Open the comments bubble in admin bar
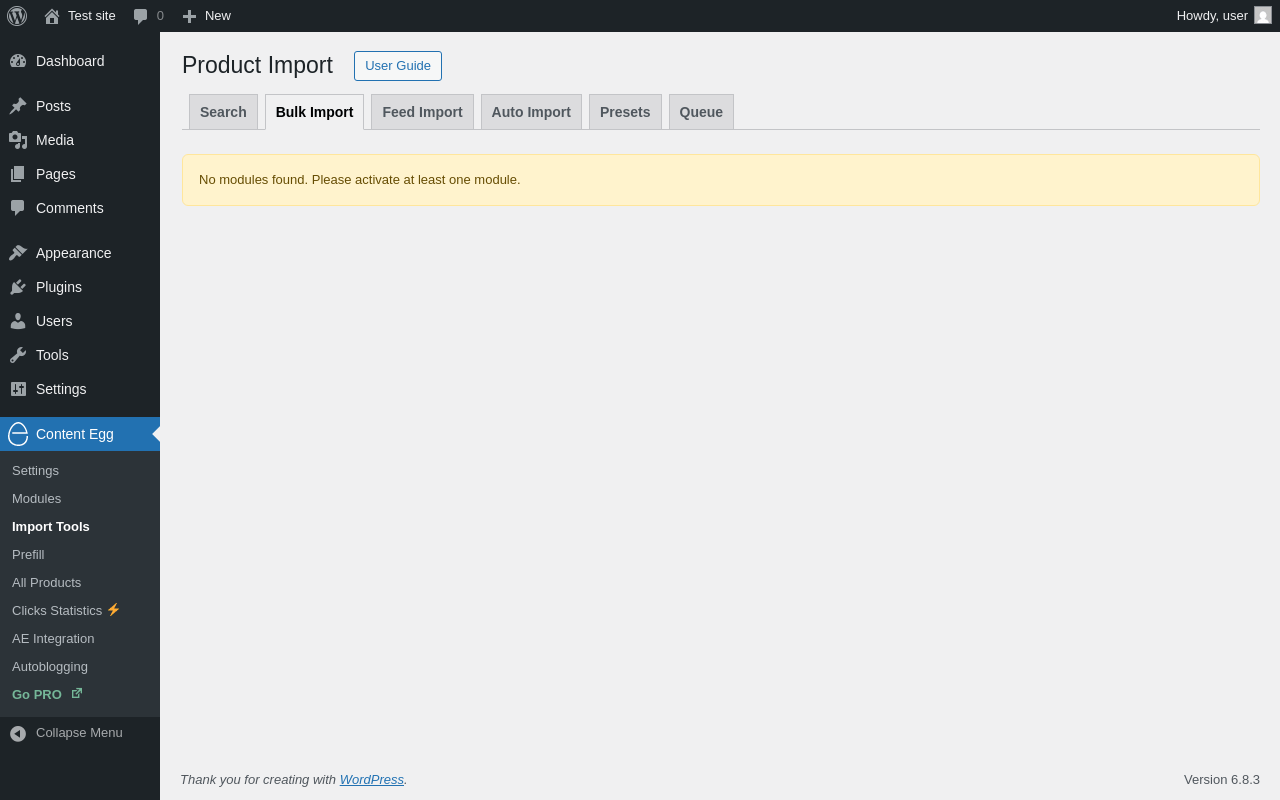 [148, 16]
